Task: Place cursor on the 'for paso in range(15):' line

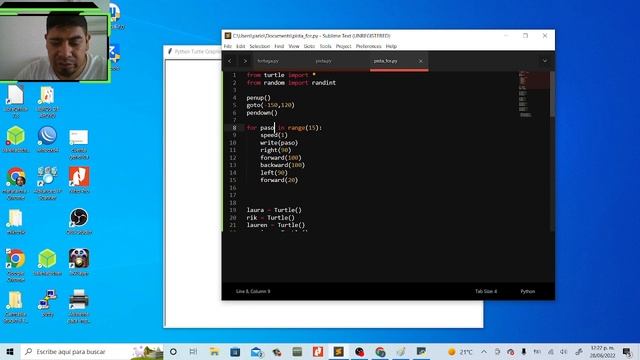Action: (284, 127)
